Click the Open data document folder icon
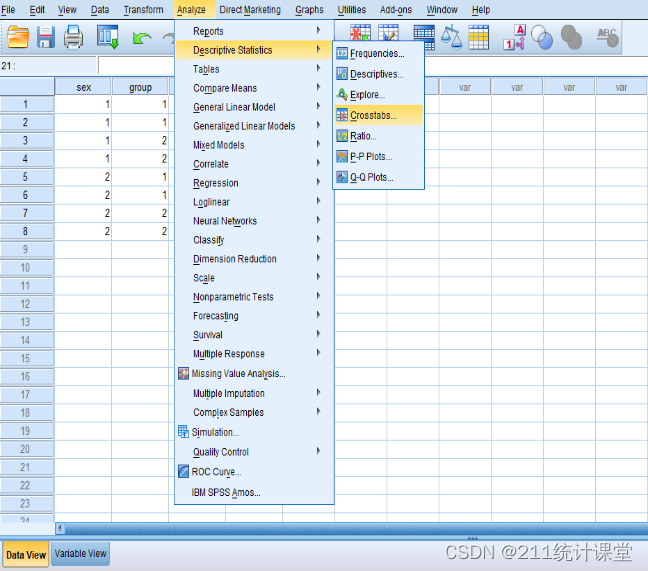Viewport: 648px width, 571px height. (x=18, y=37)
